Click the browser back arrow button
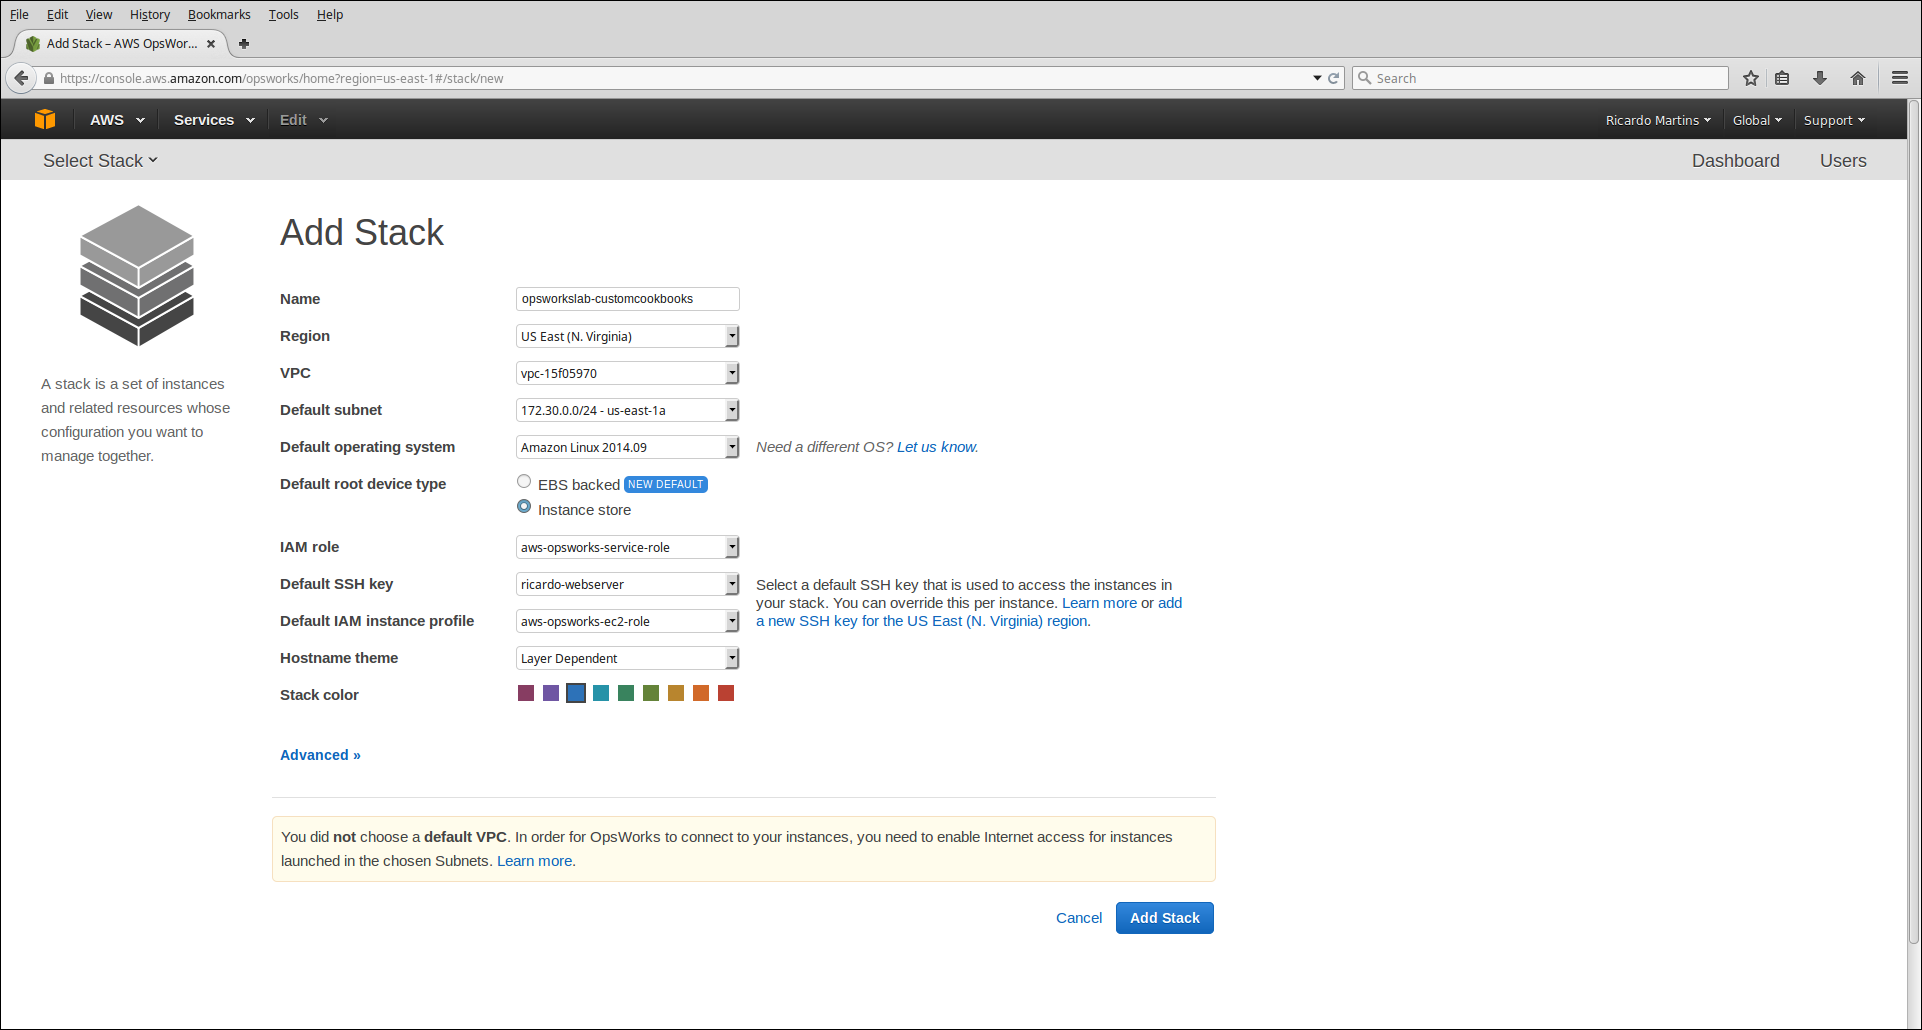Image resolution: width=1922 pixels, height=1030 pixels. click(21, 78)
